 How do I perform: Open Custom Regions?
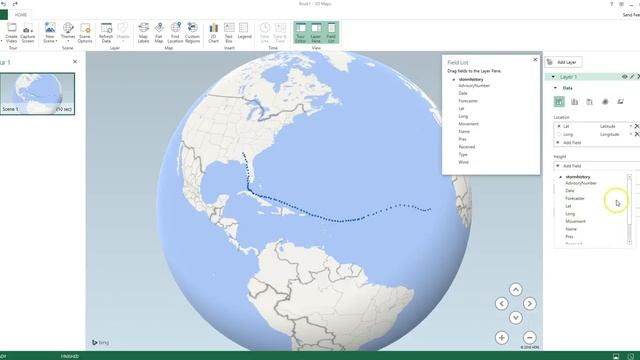pos(192,33)
